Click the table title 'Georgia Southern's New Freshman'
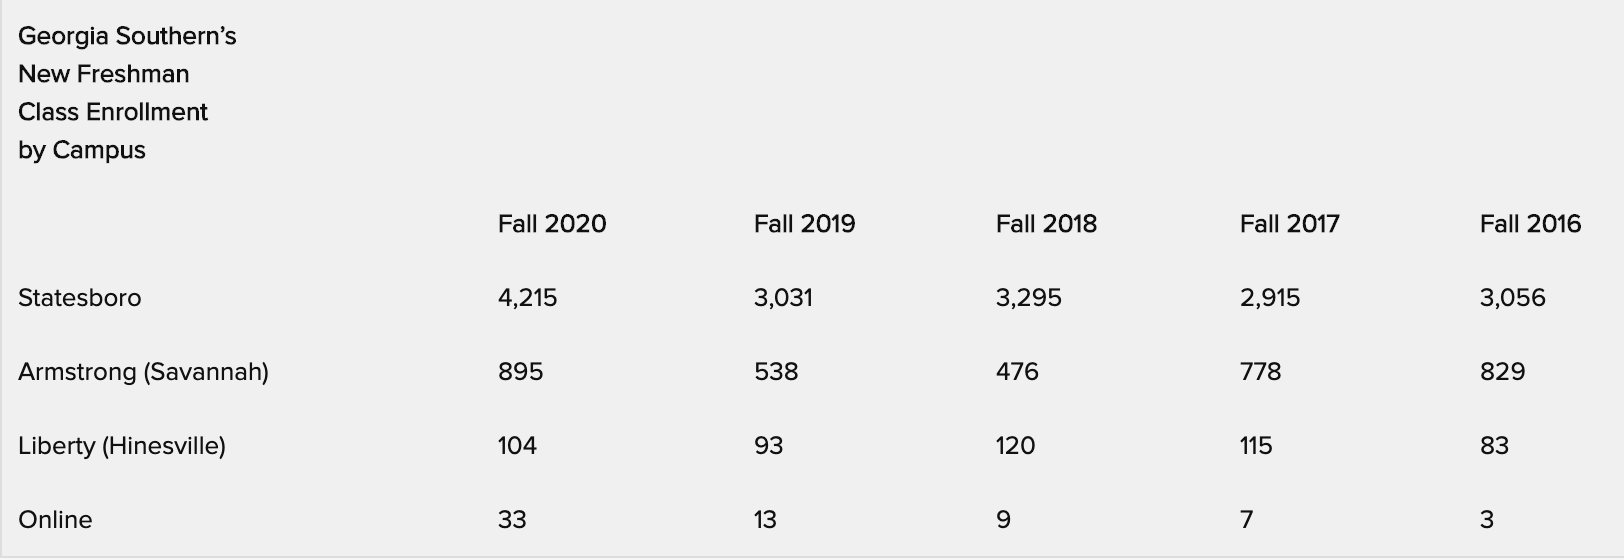 point(127,55)
